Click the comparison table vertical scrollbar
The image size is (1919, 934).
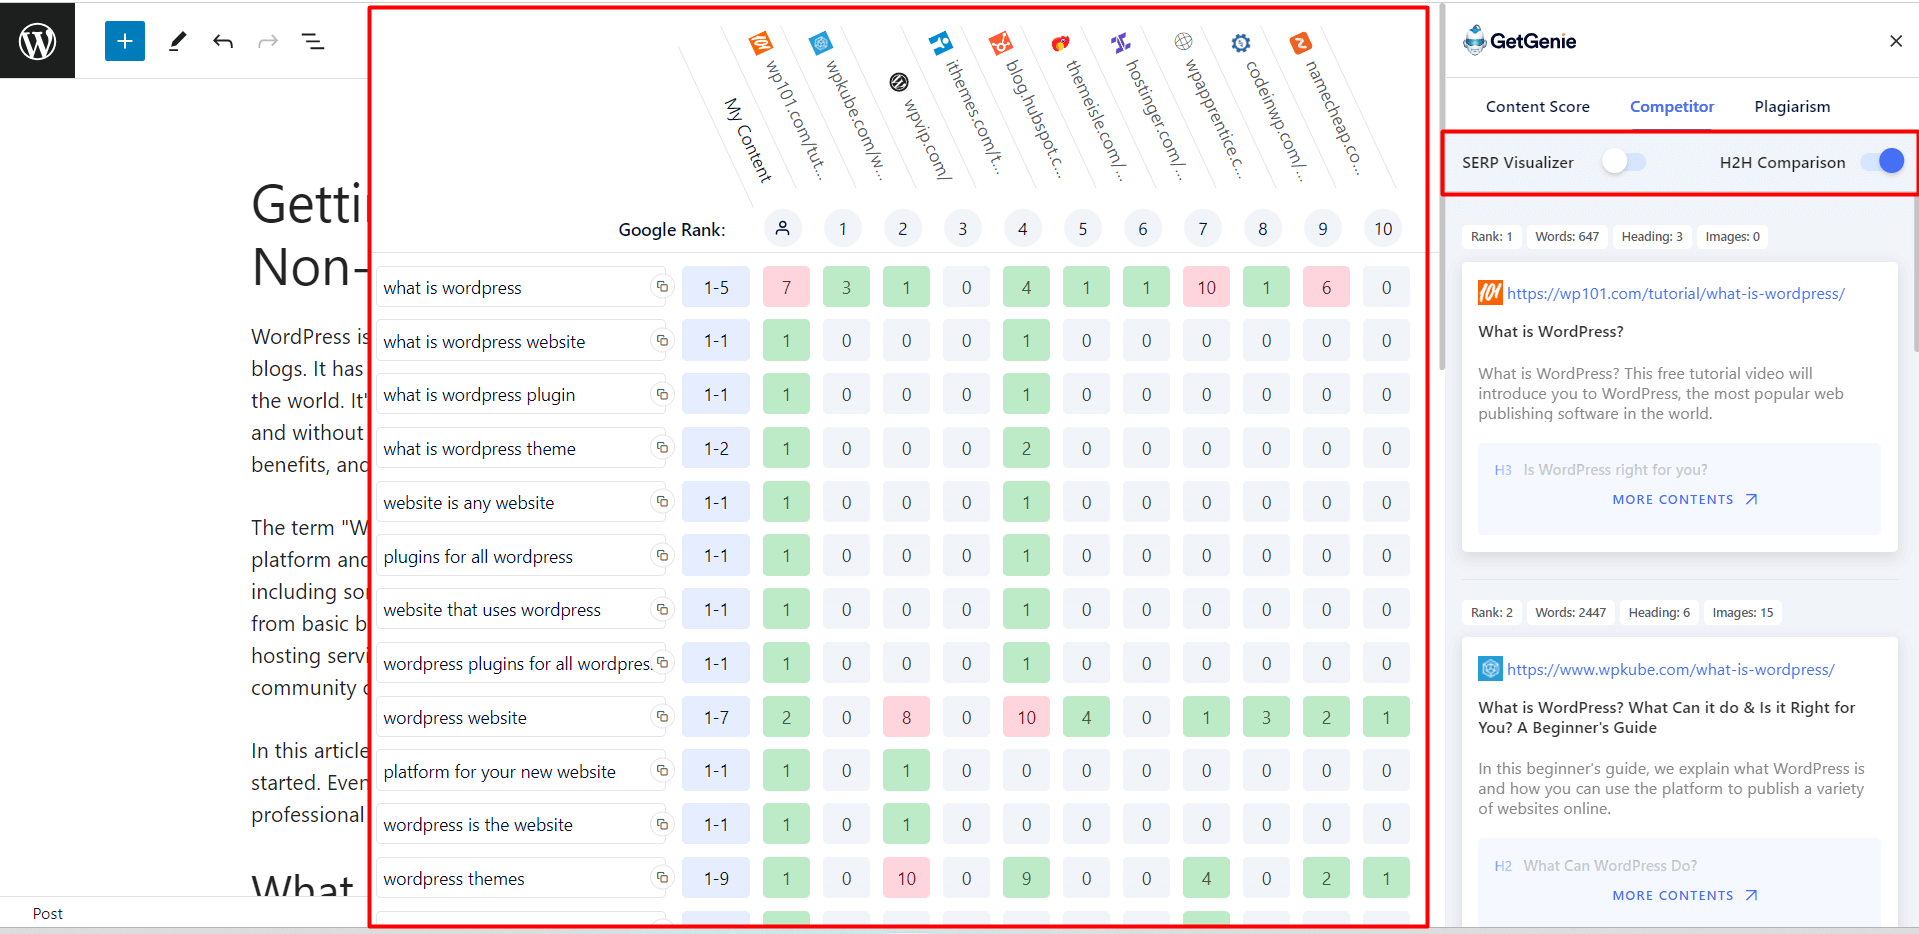pyautogui.click(x=1442, y=187)
